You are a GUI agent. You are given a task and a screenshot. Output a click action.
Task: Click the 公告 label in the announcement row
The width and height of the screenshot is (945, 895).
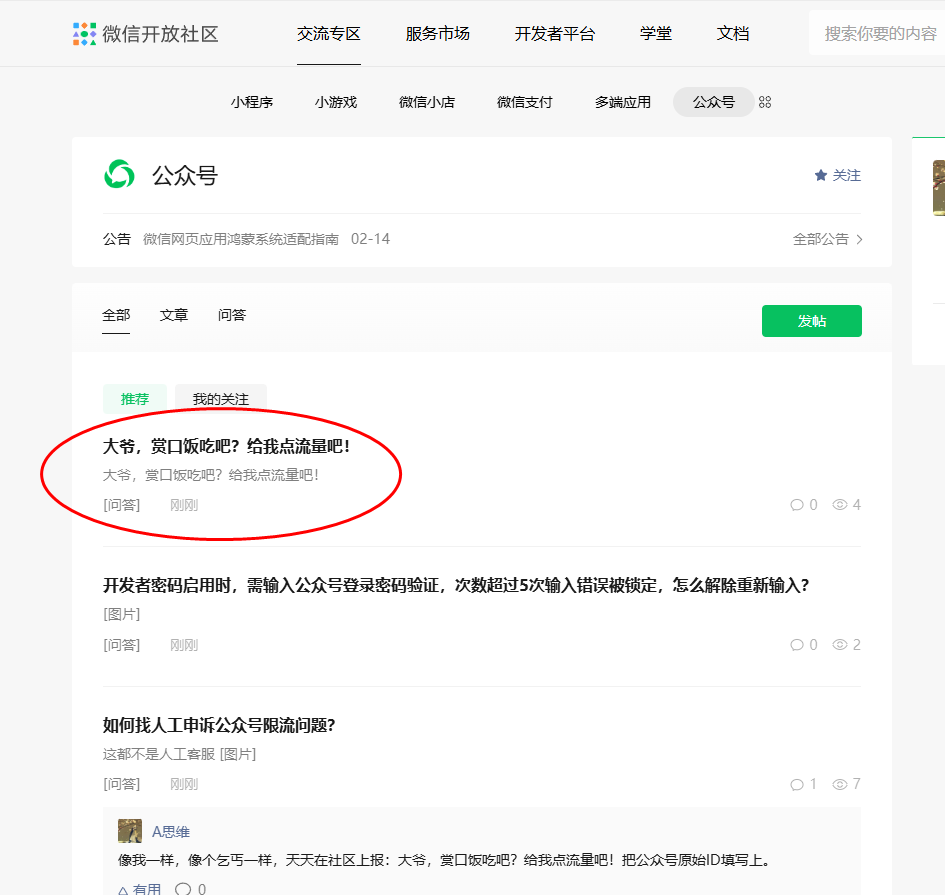click(117, 239)
